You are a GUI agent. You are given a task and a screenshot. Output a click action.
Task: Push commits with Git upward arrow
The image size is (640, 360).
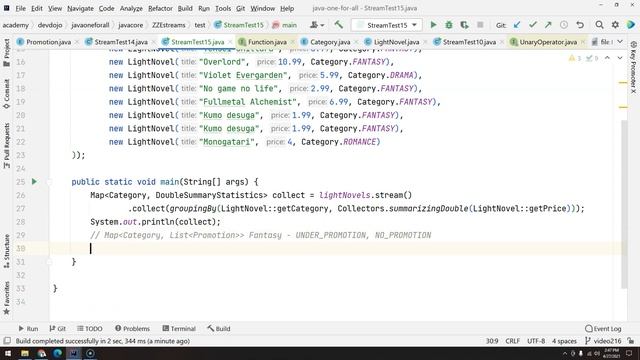(548, 25)
